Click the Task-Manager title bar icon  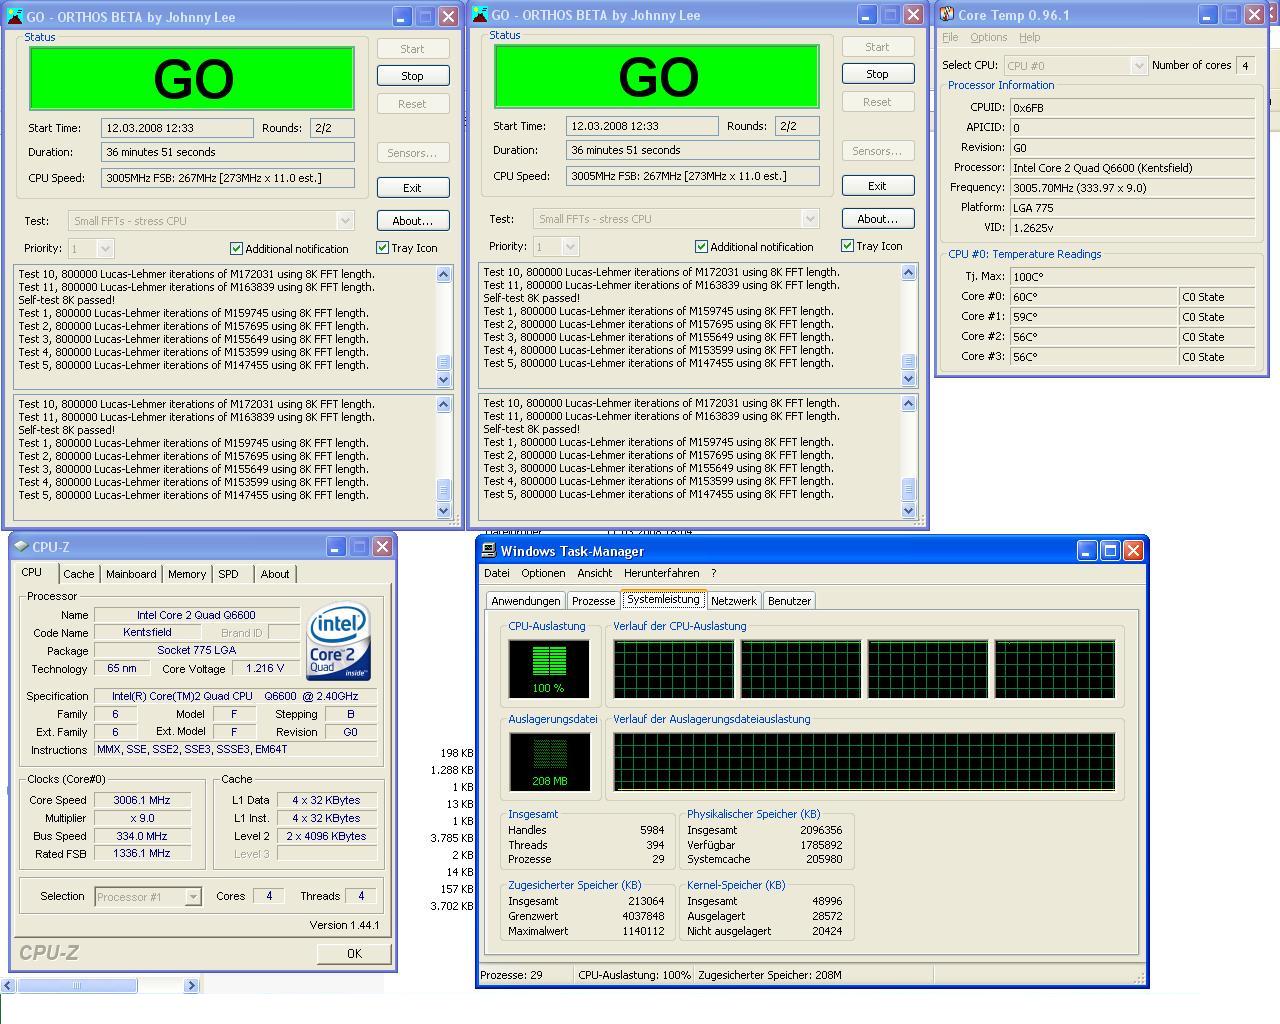coord(488,550)
